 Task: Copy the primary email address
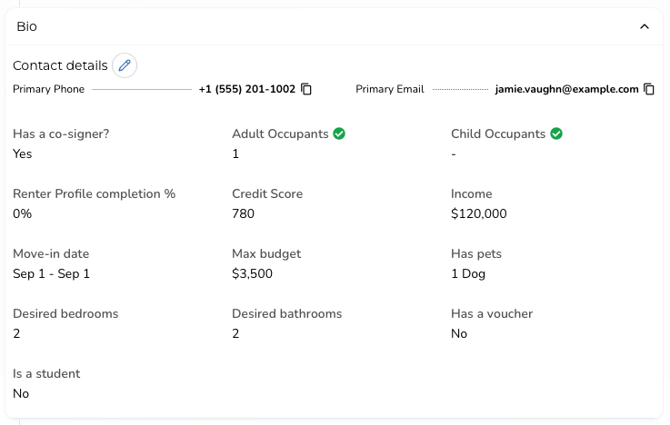(x=649, y=89)
